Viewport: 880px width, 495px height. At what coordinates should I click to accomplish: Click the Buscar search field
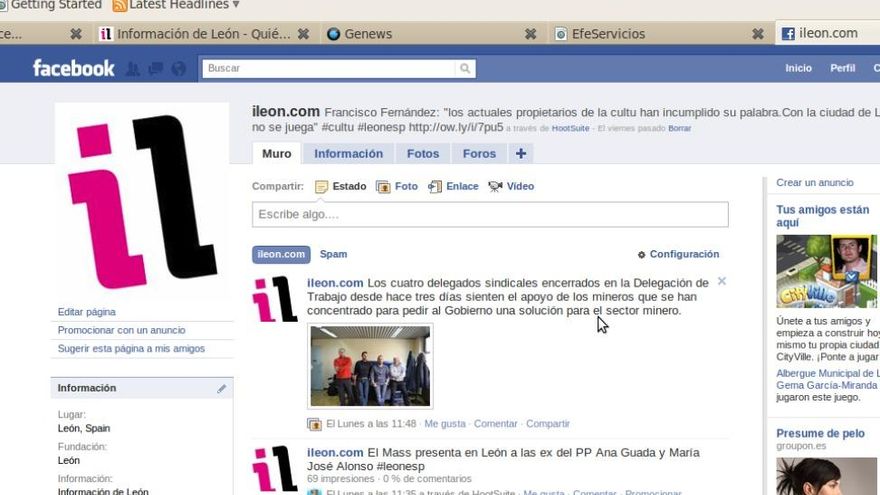329,68
